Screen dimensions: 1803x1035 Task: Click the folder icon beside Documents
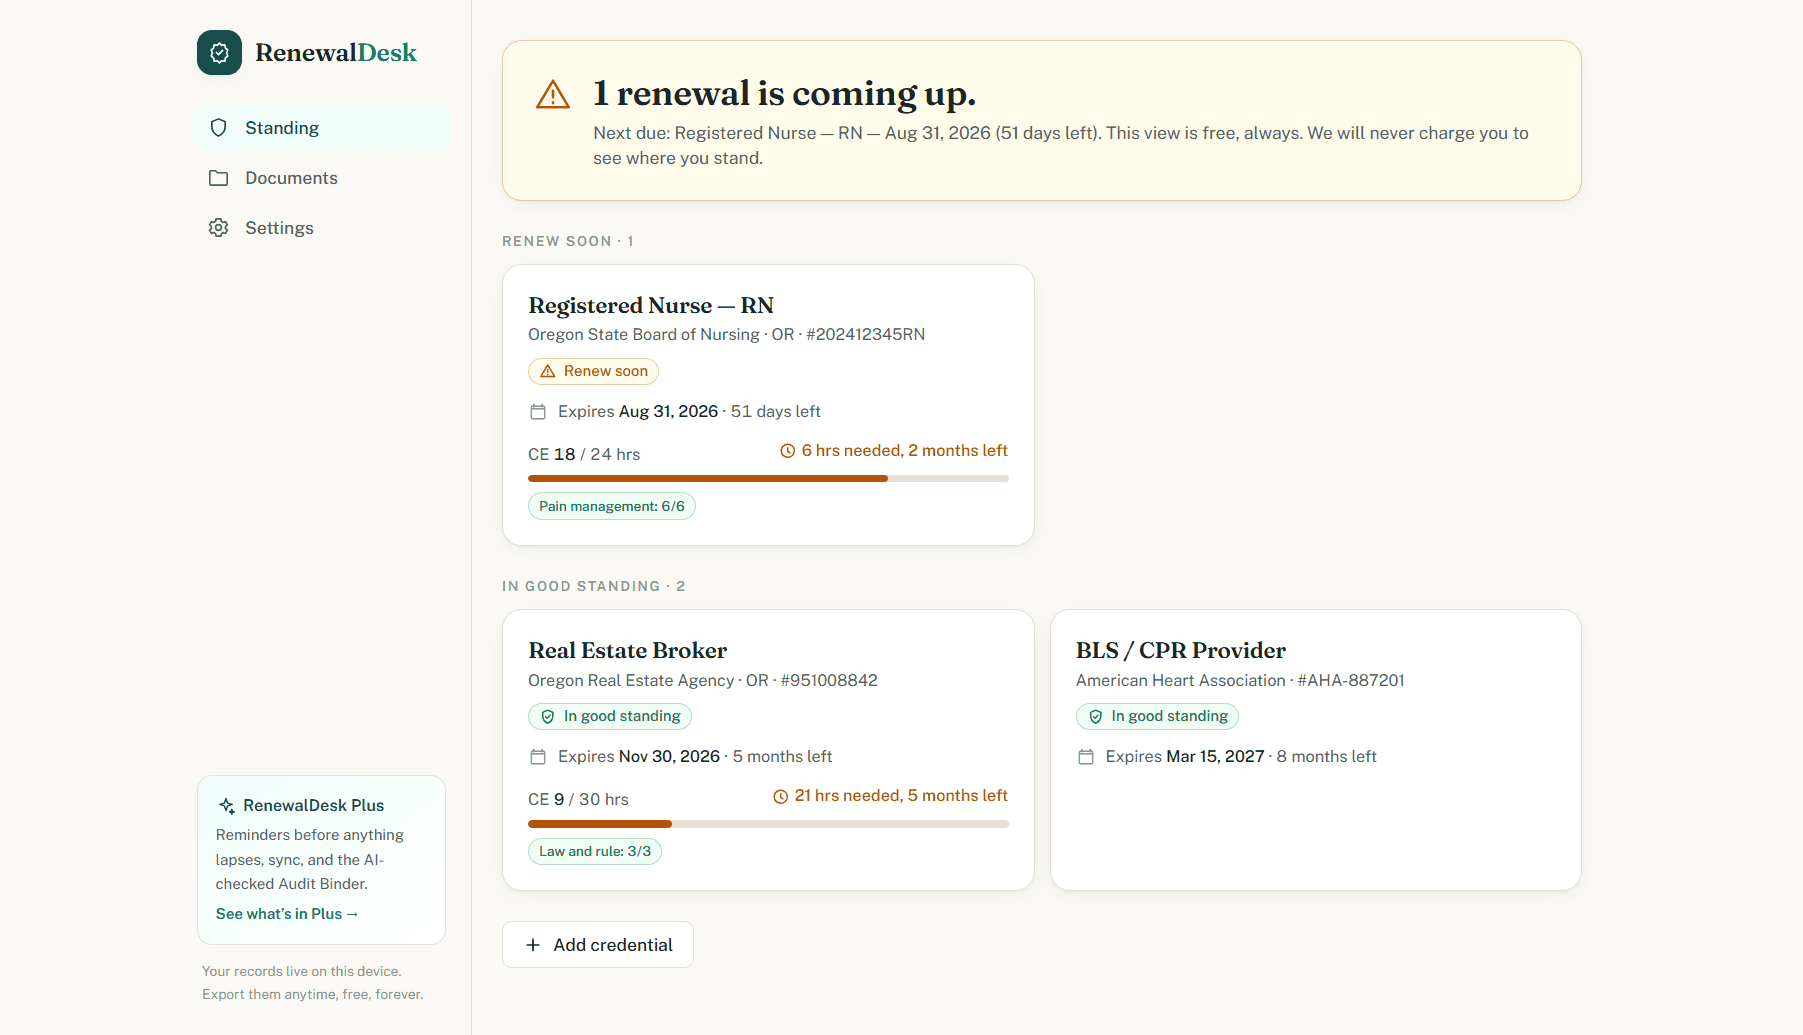point(218,178)
